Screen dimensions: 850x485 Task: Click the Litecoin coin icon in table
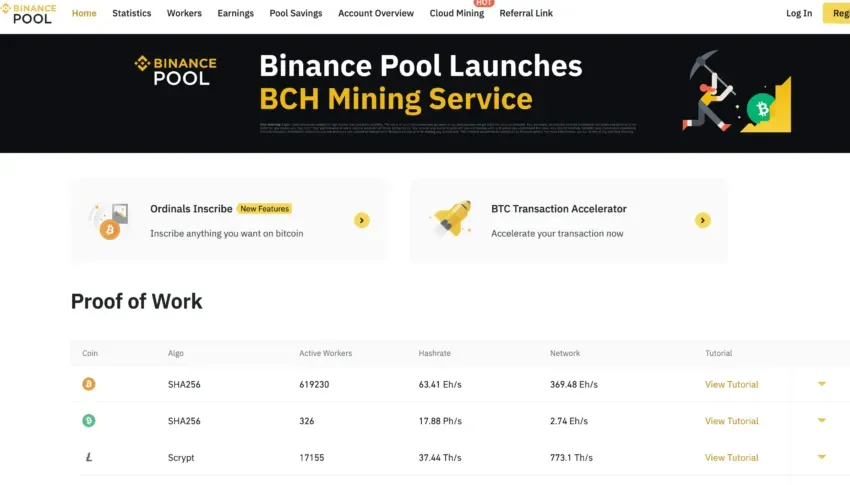pos(89,457)
